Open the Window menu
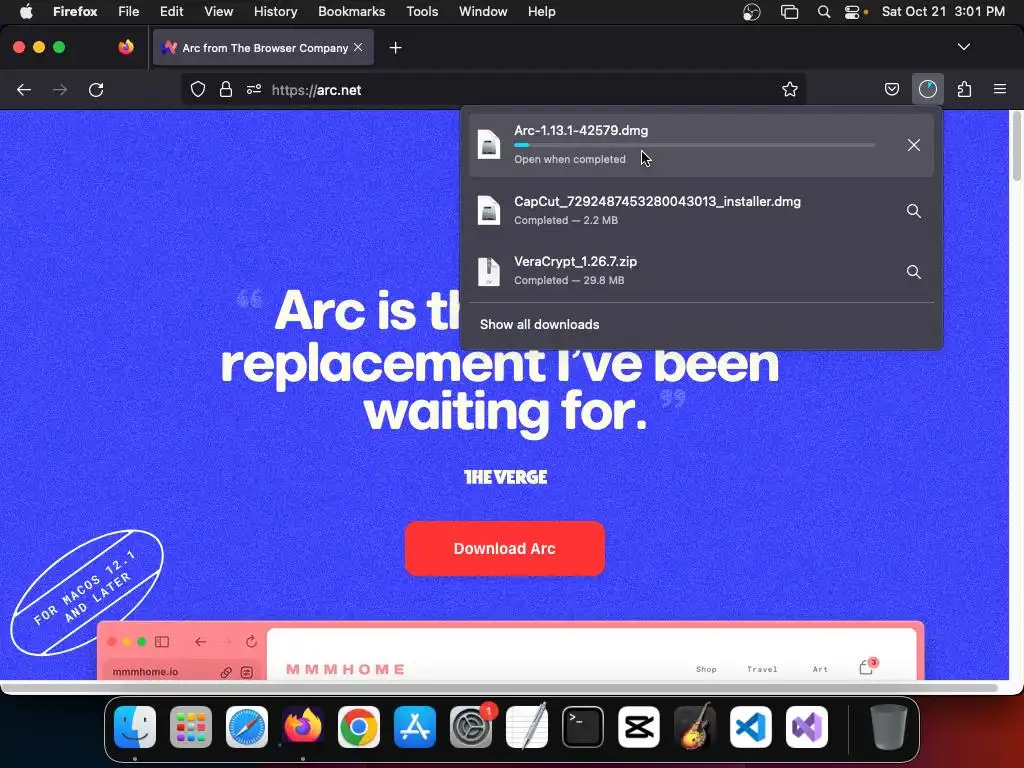 click(x=483, y=12)
